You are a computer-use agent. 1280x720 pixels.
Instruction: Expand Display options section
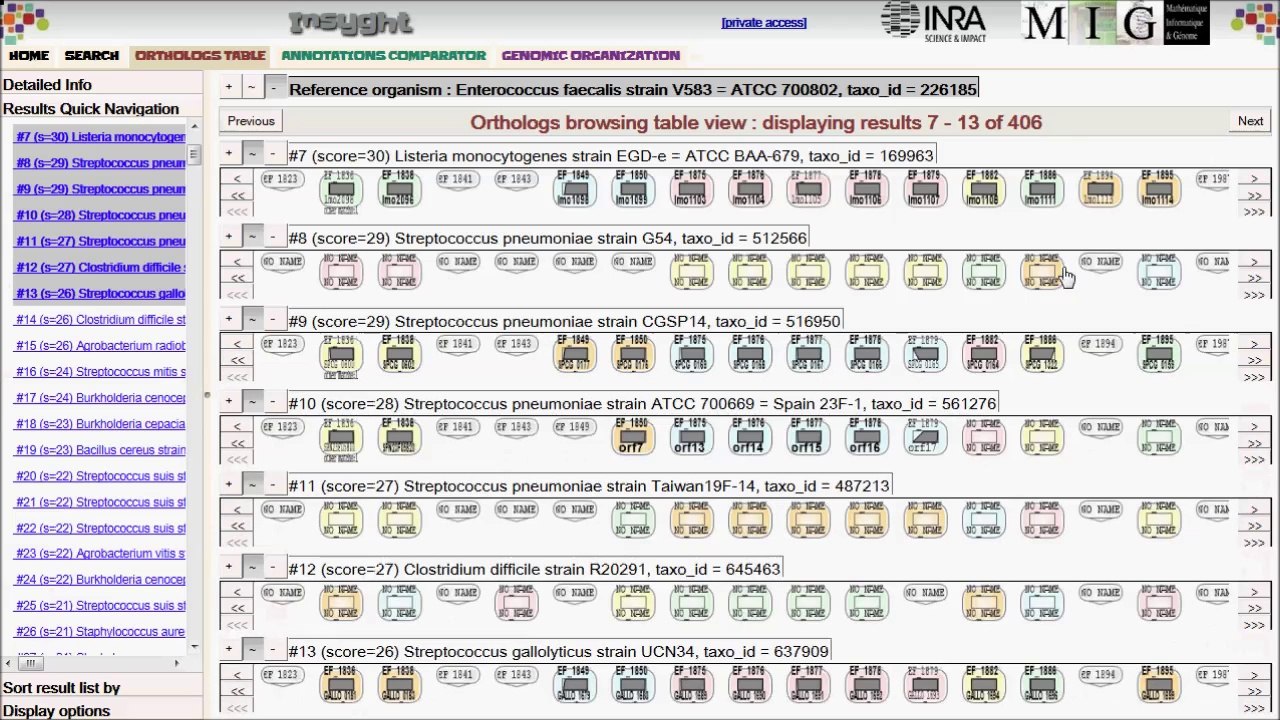(56, 711)
